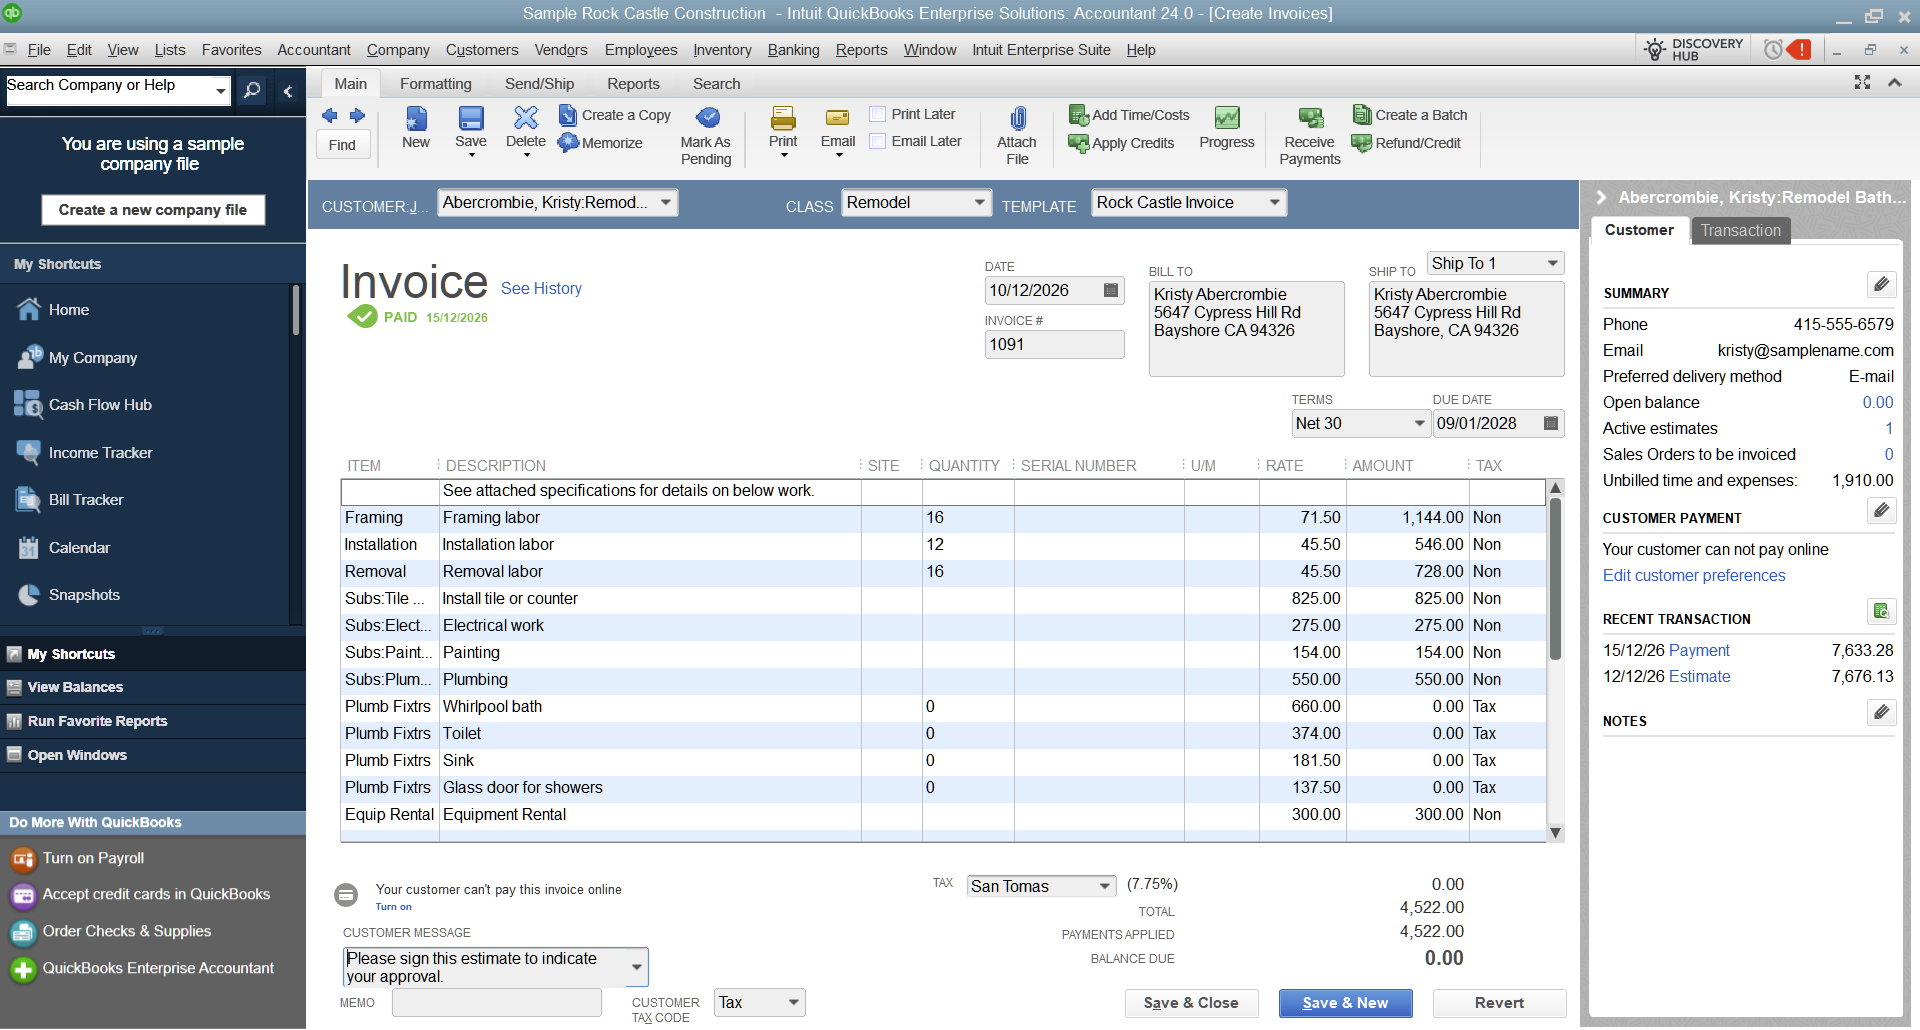This screenshot has height=1030, width=1920.
Task: Toggle full-screen invoice view icon
Action: (x=1862, y=82)
